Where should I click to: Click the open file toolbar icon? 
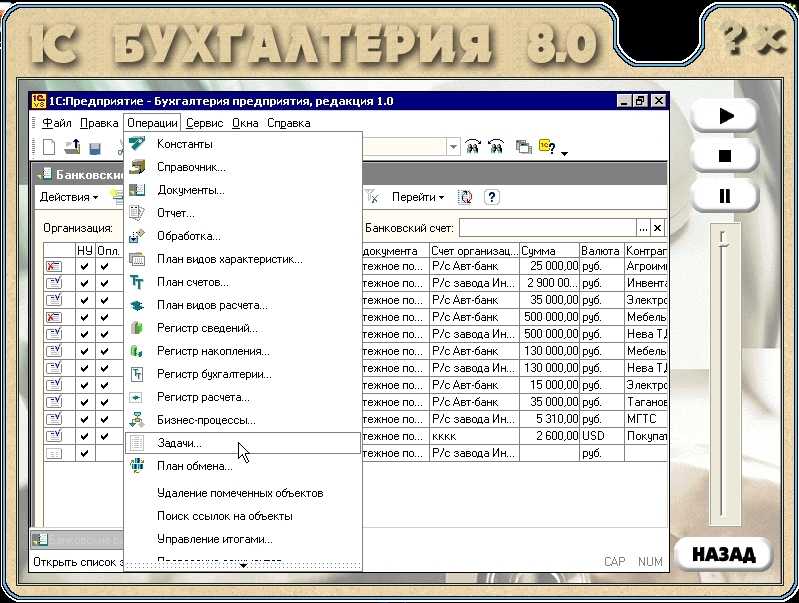pyautogui.click(x=72, y=147)
